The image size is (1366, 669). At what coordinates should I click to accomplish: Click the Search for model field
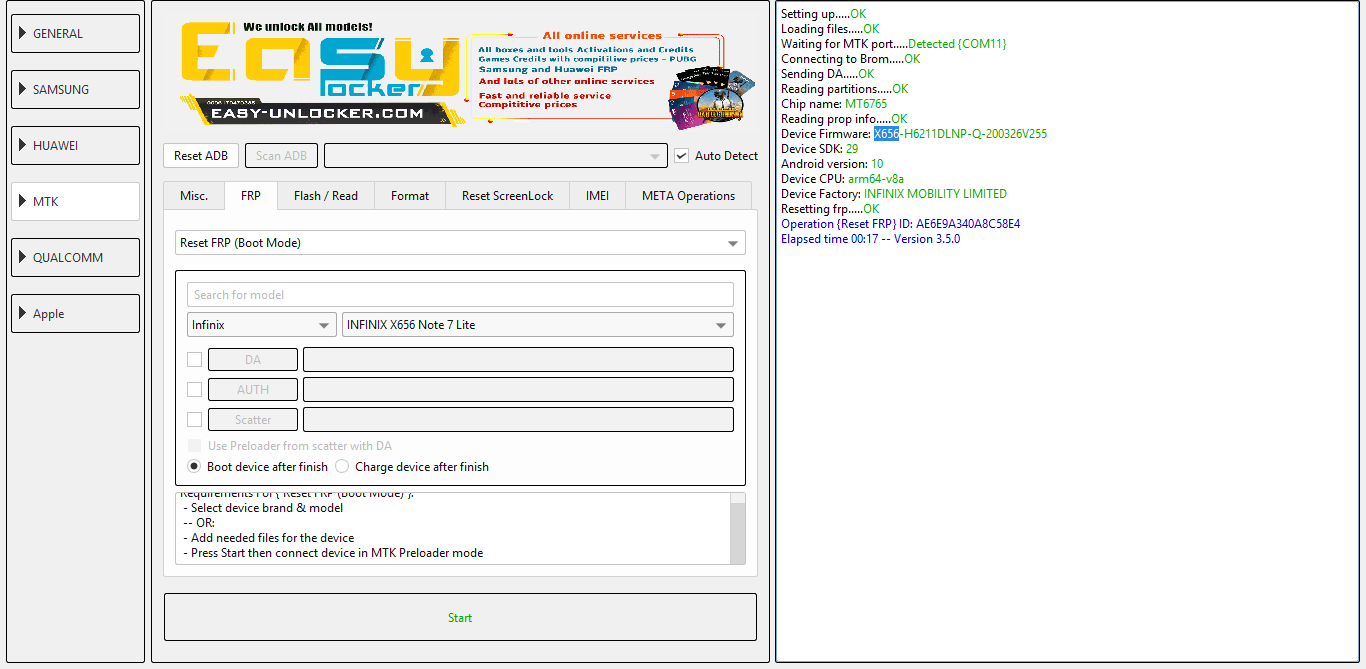point(460,294)
